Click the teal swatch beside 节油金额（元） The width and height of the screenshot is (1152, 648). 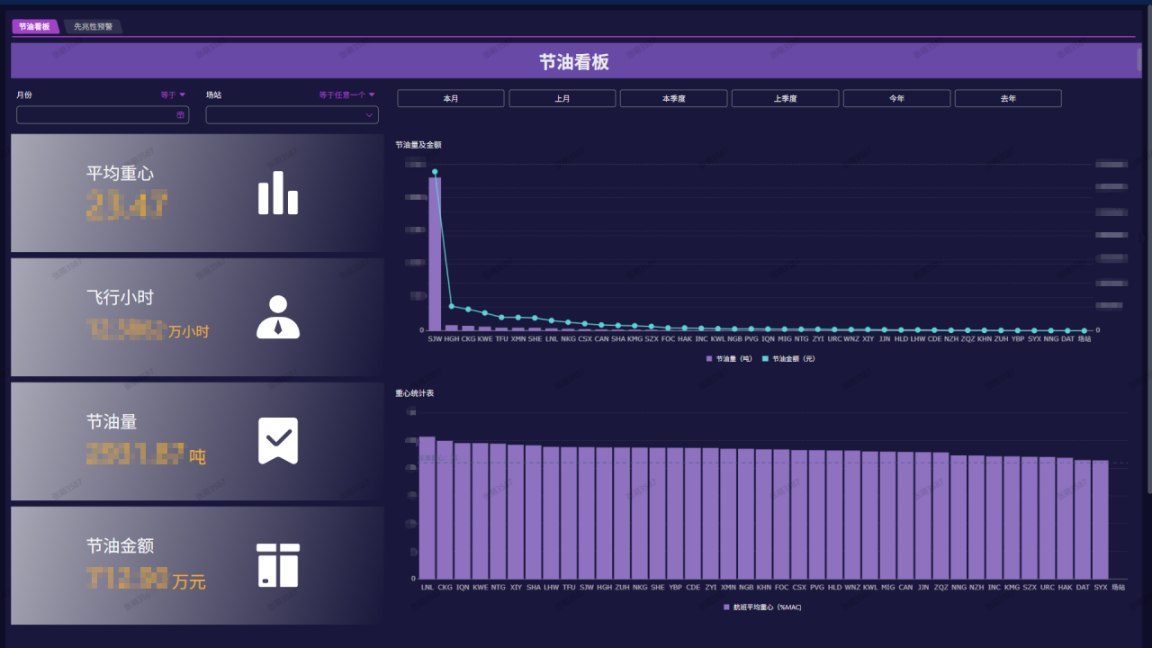tap(765, 359)
